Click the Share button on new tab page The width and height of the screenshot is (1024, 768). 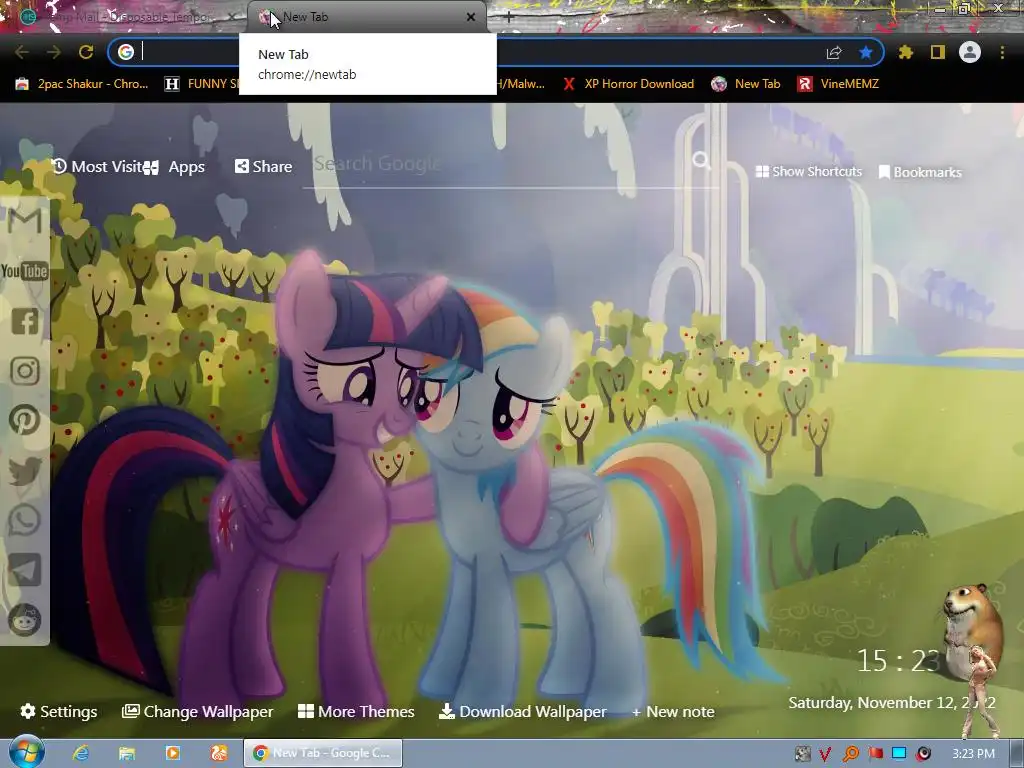click(x=263, y=167)
